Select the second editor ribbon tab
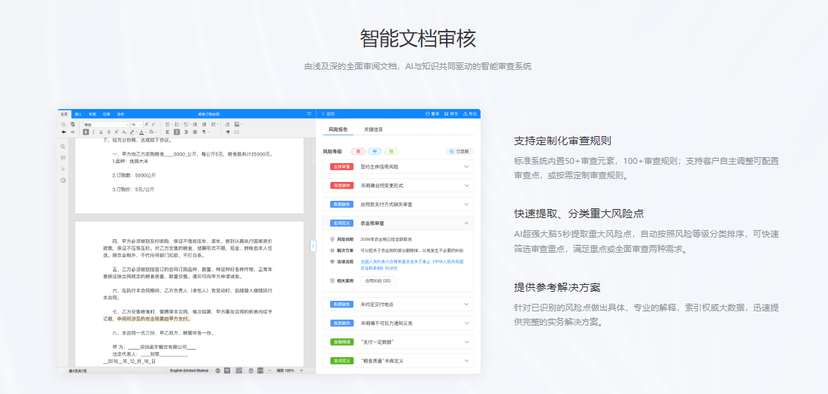 [x=78, y=114]
